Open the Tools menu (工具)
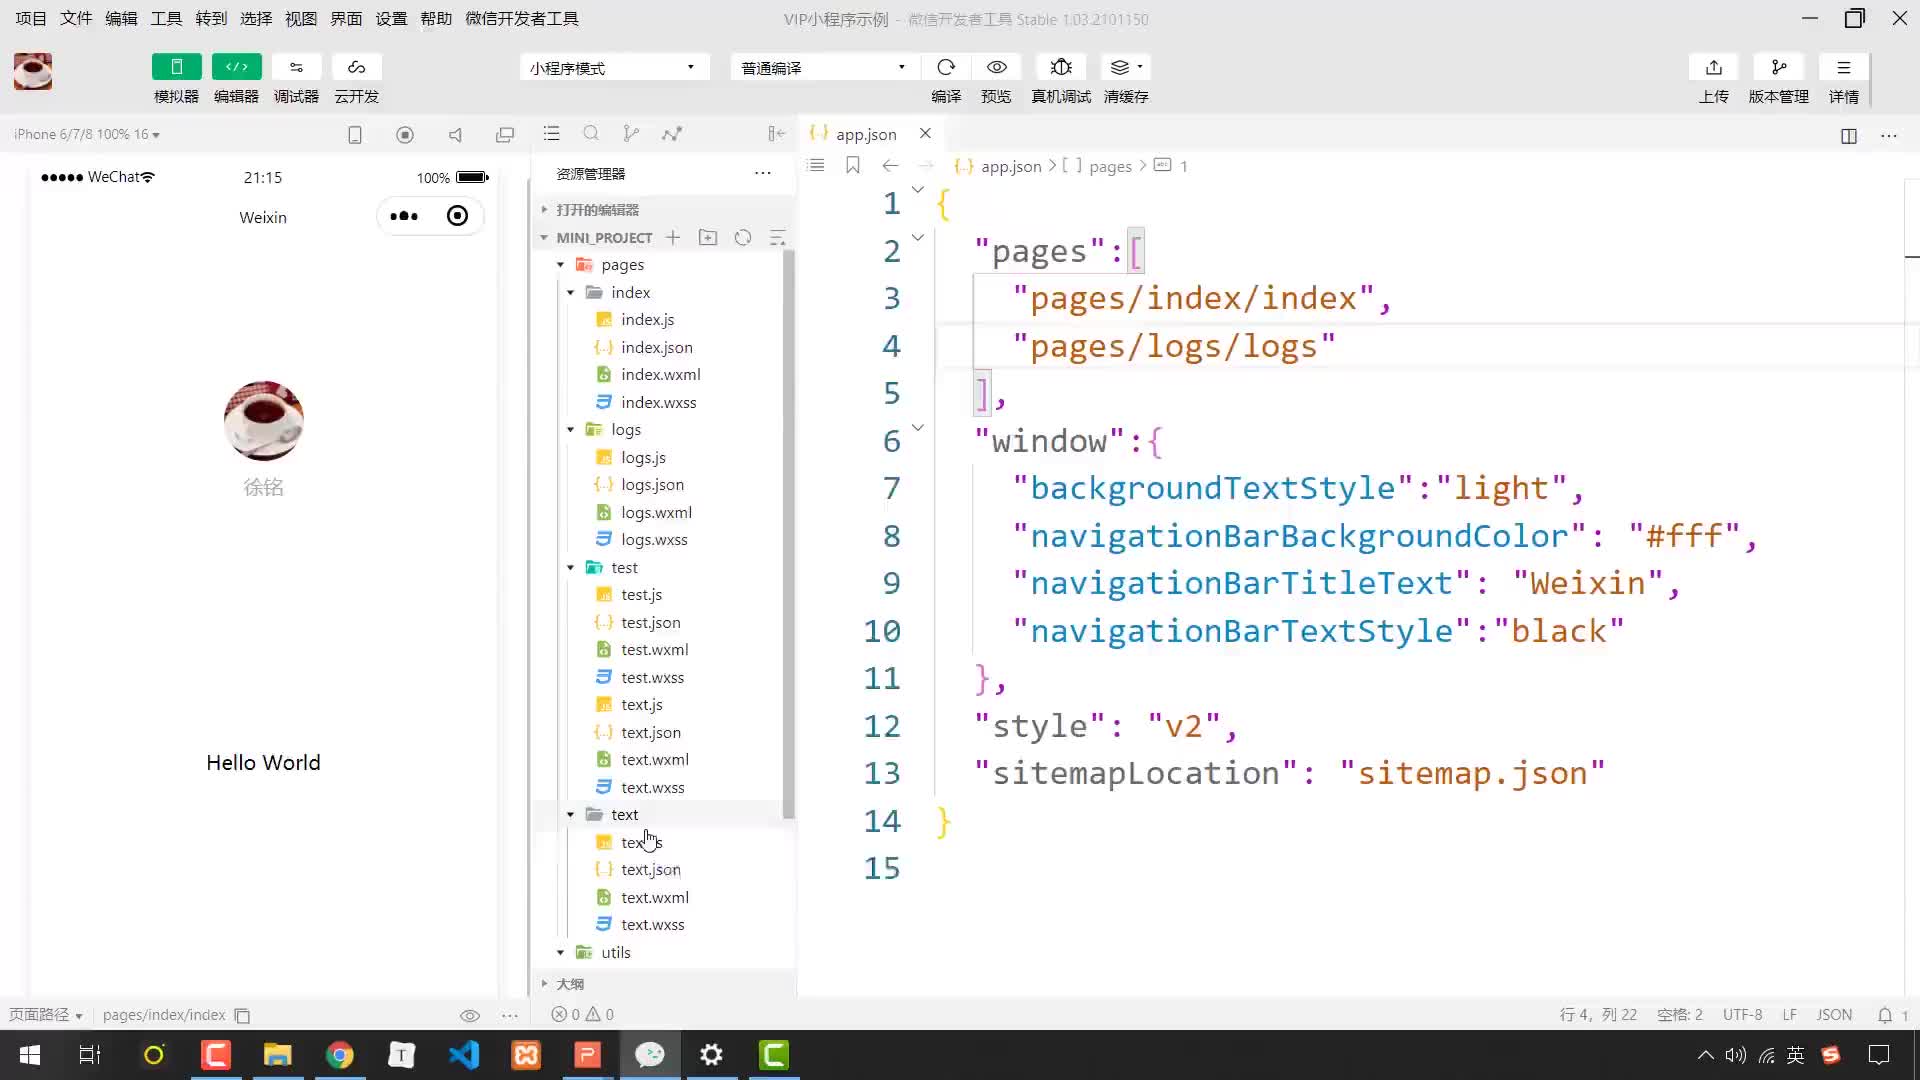The image size is (1920, 1080). click(166, 18)
